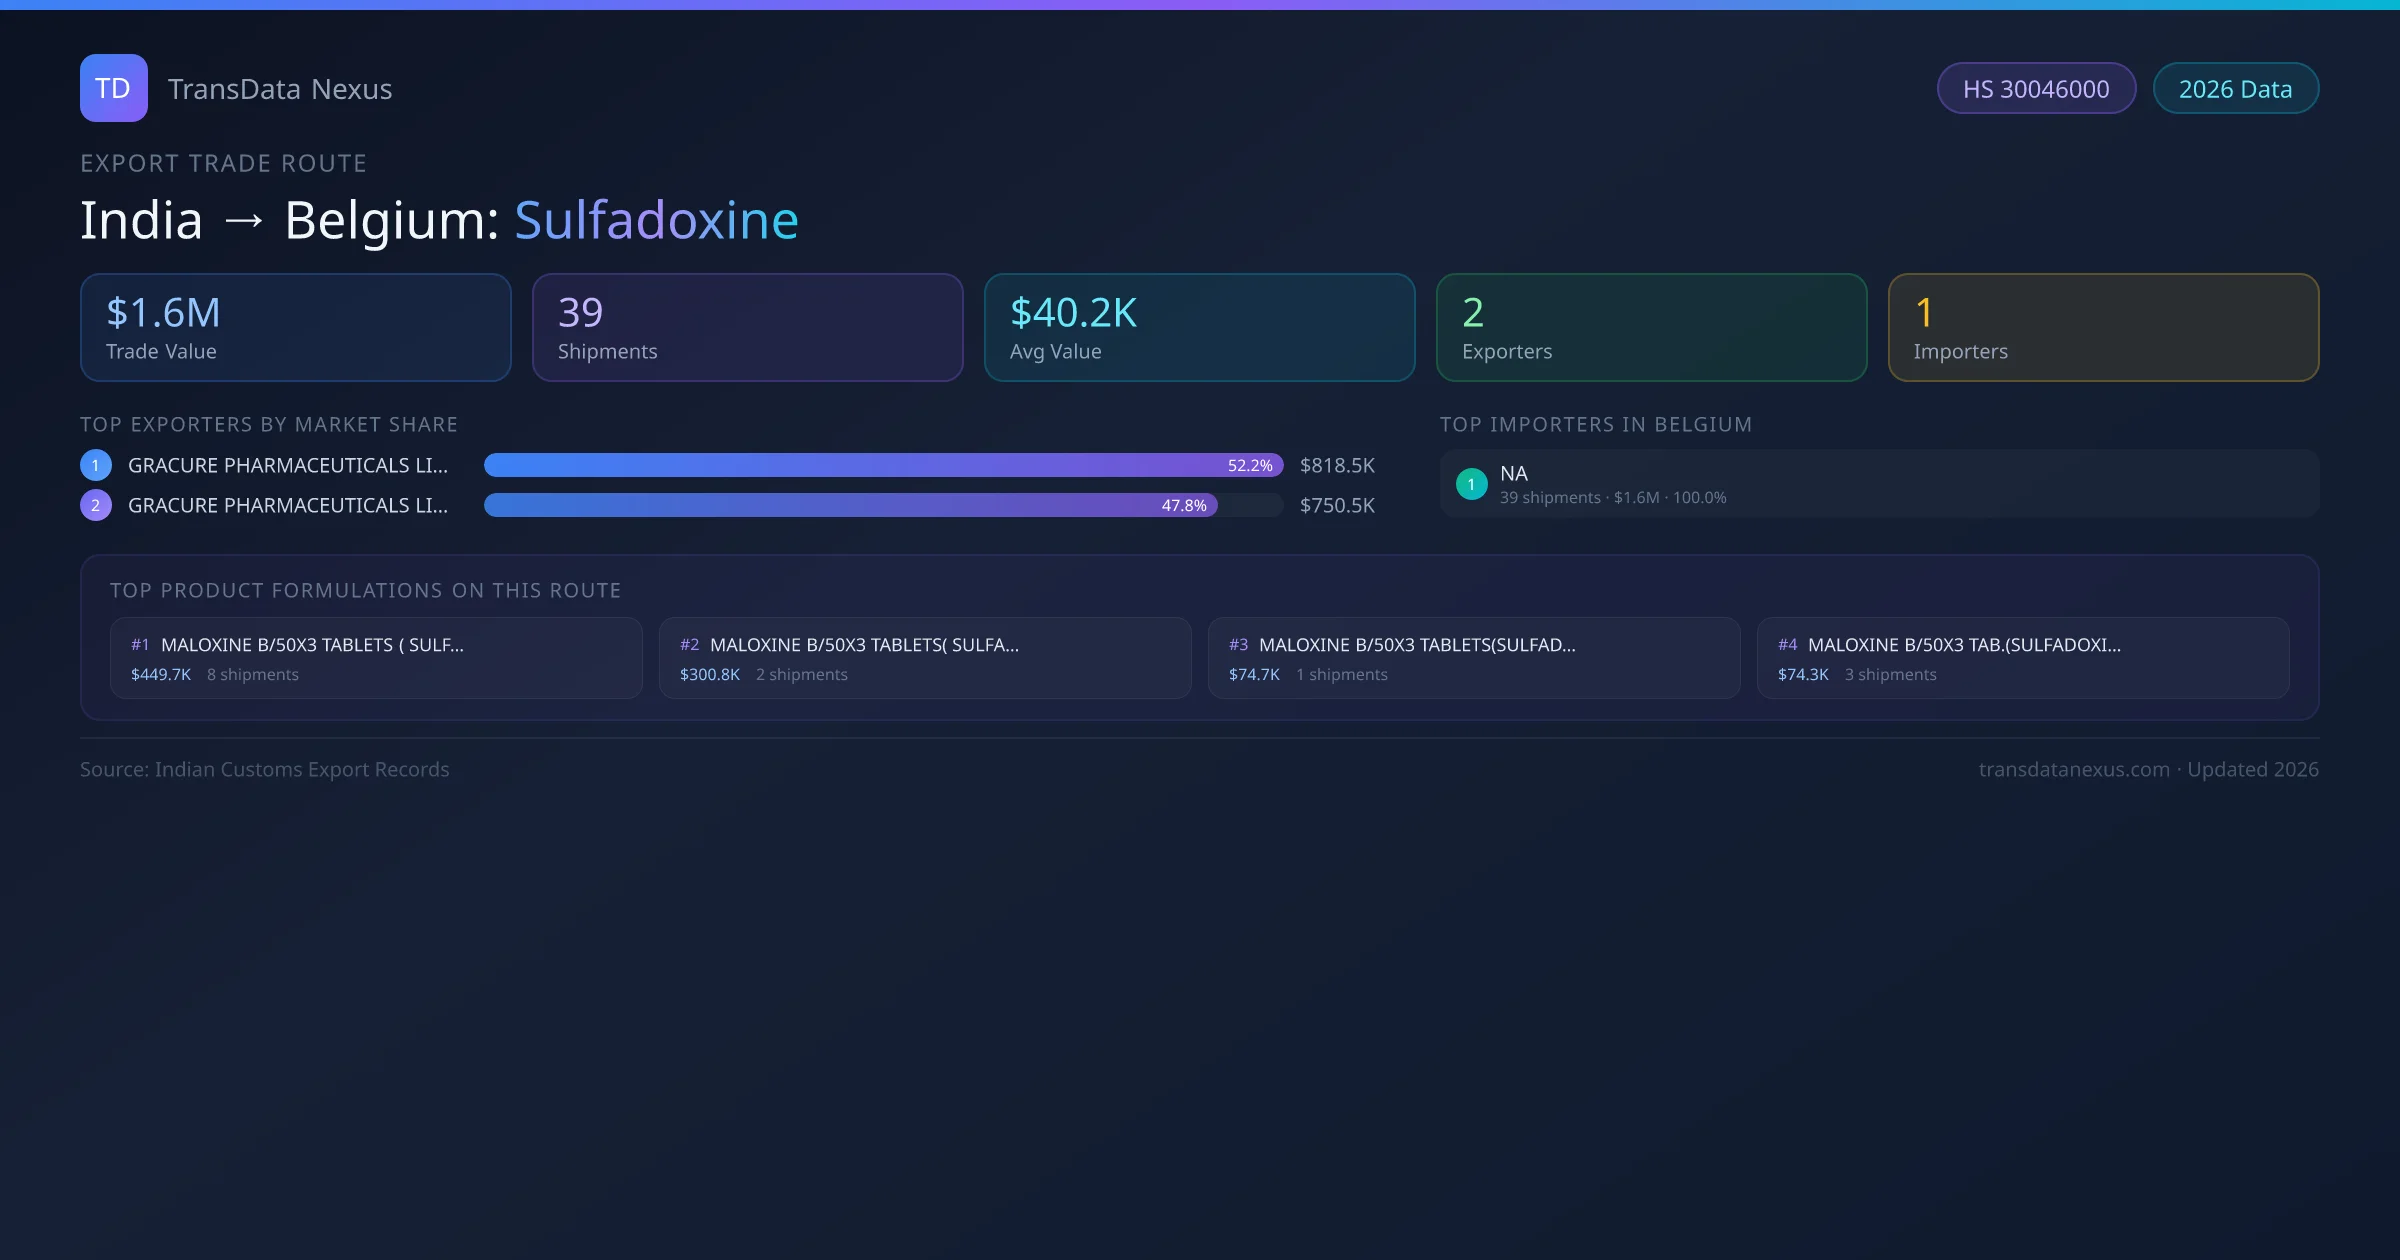
Task: Select the 39 Shipments stat card
Action: 747,328
